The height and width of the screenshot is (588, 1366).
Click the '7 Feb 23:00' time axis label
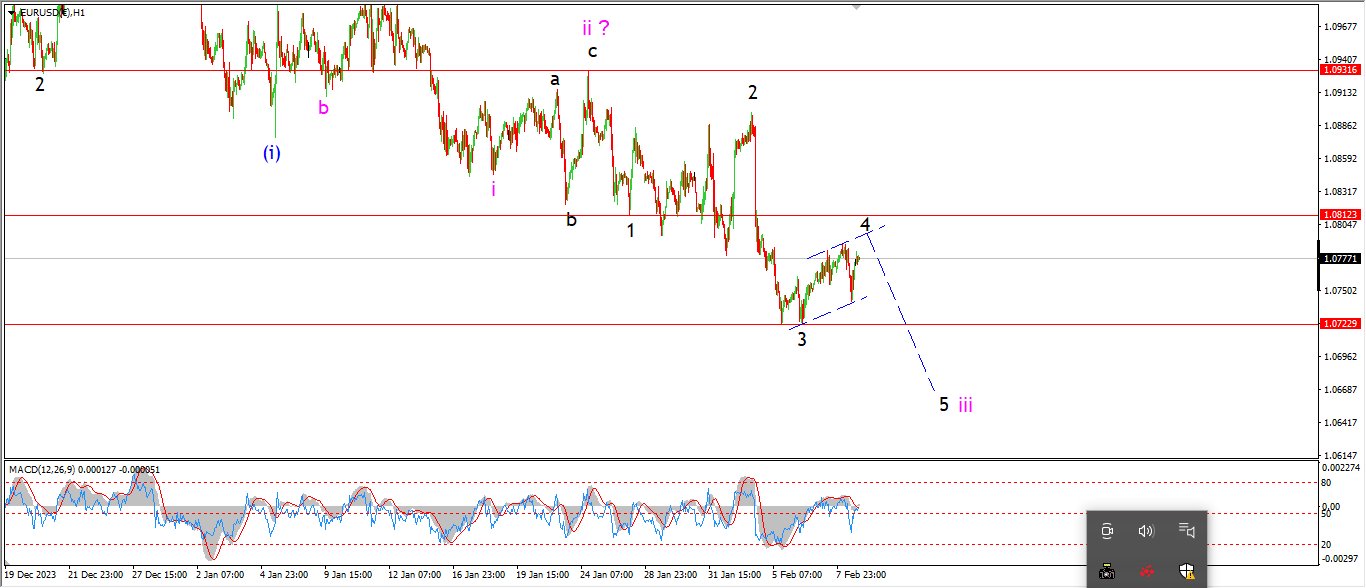[x=861, y=576]
